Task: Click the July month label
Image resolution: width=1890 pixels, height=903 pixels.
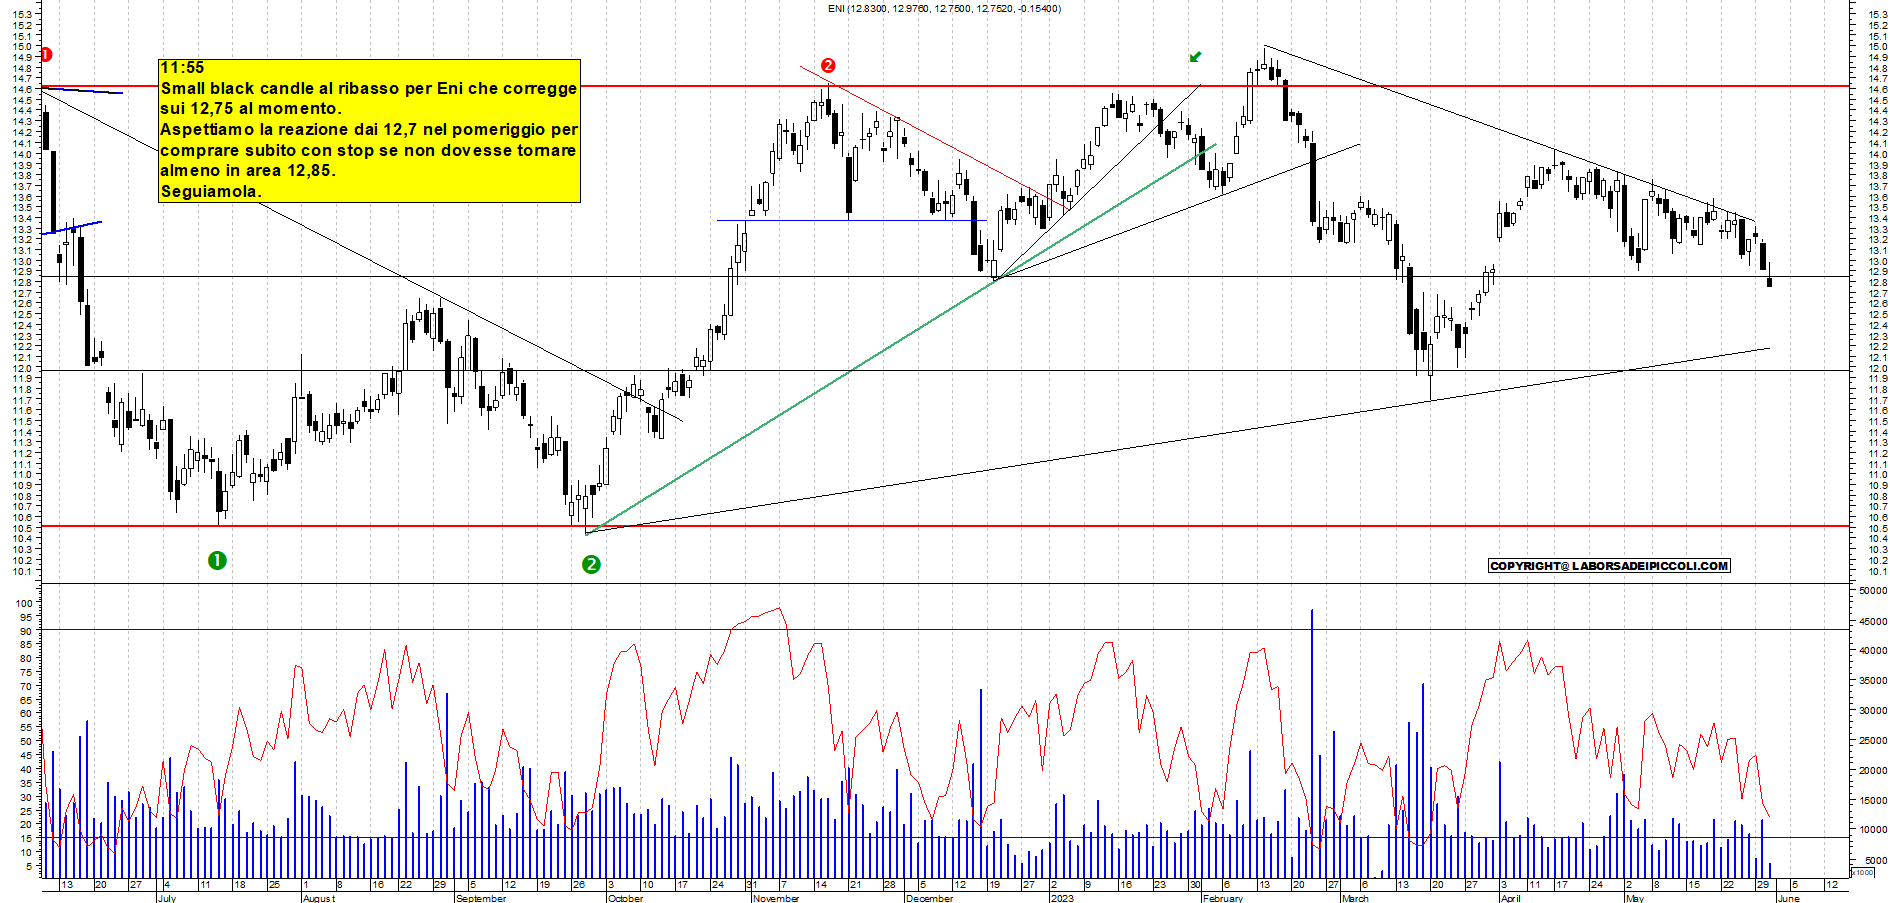Action: click(x=166, y=898)
